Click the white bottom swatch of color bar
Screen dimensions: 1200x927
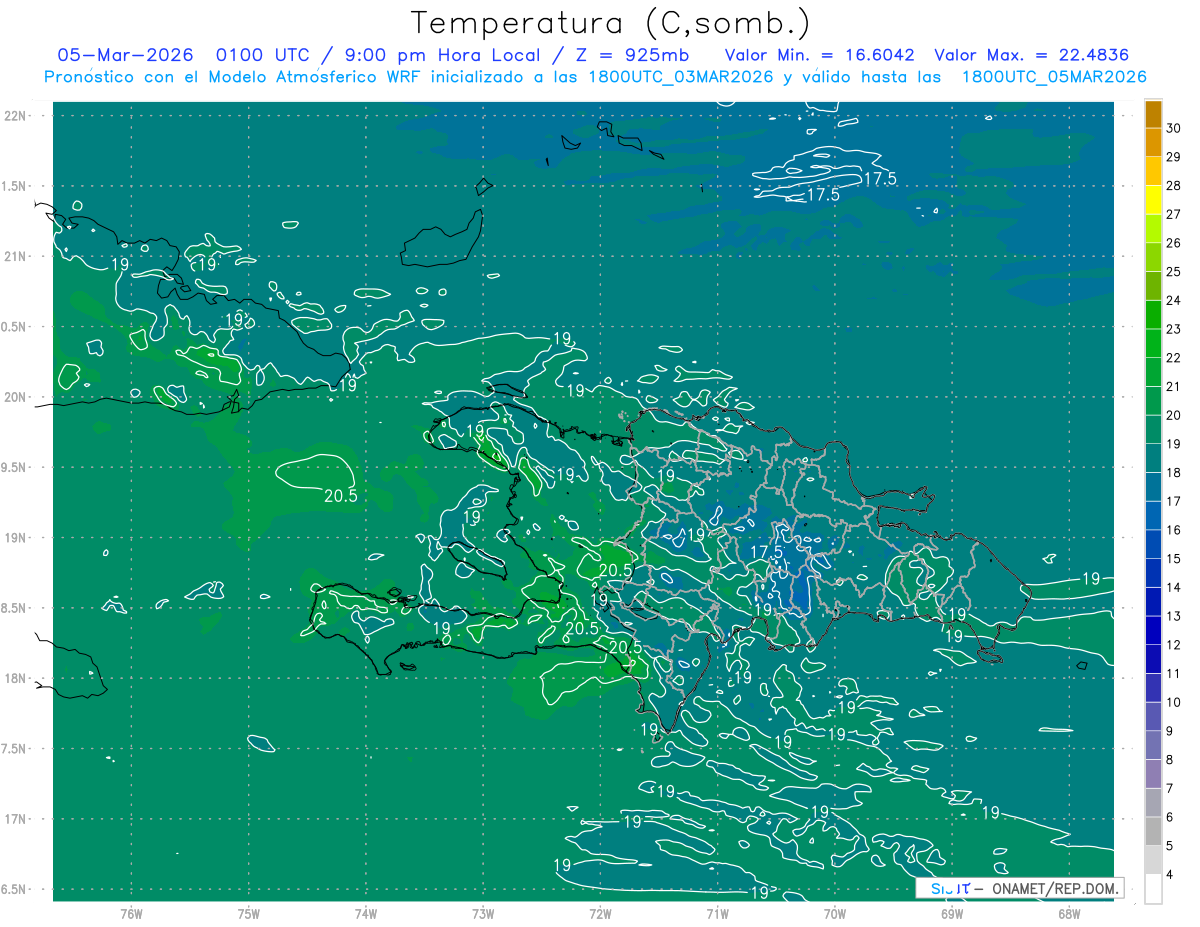pyautogui.click(x=1153, y=889)
